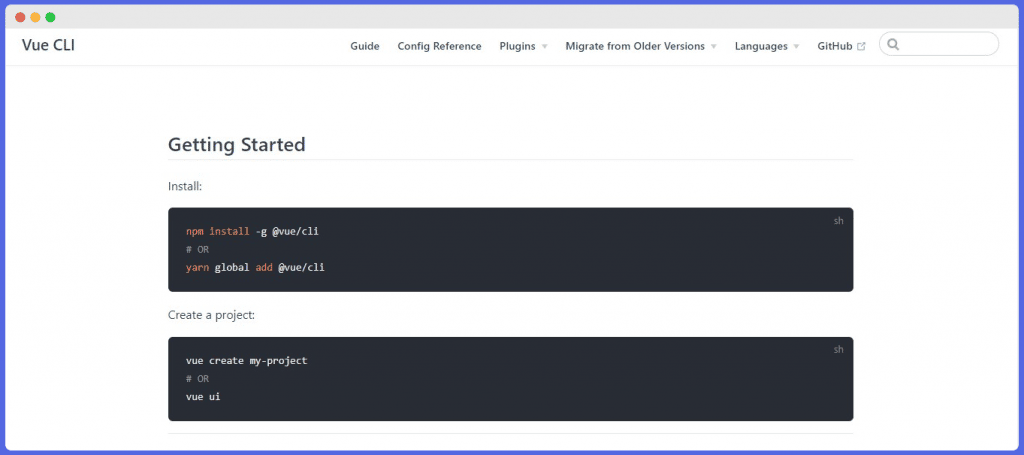
Task: Click the red close window button
Action: coord(20,17)
